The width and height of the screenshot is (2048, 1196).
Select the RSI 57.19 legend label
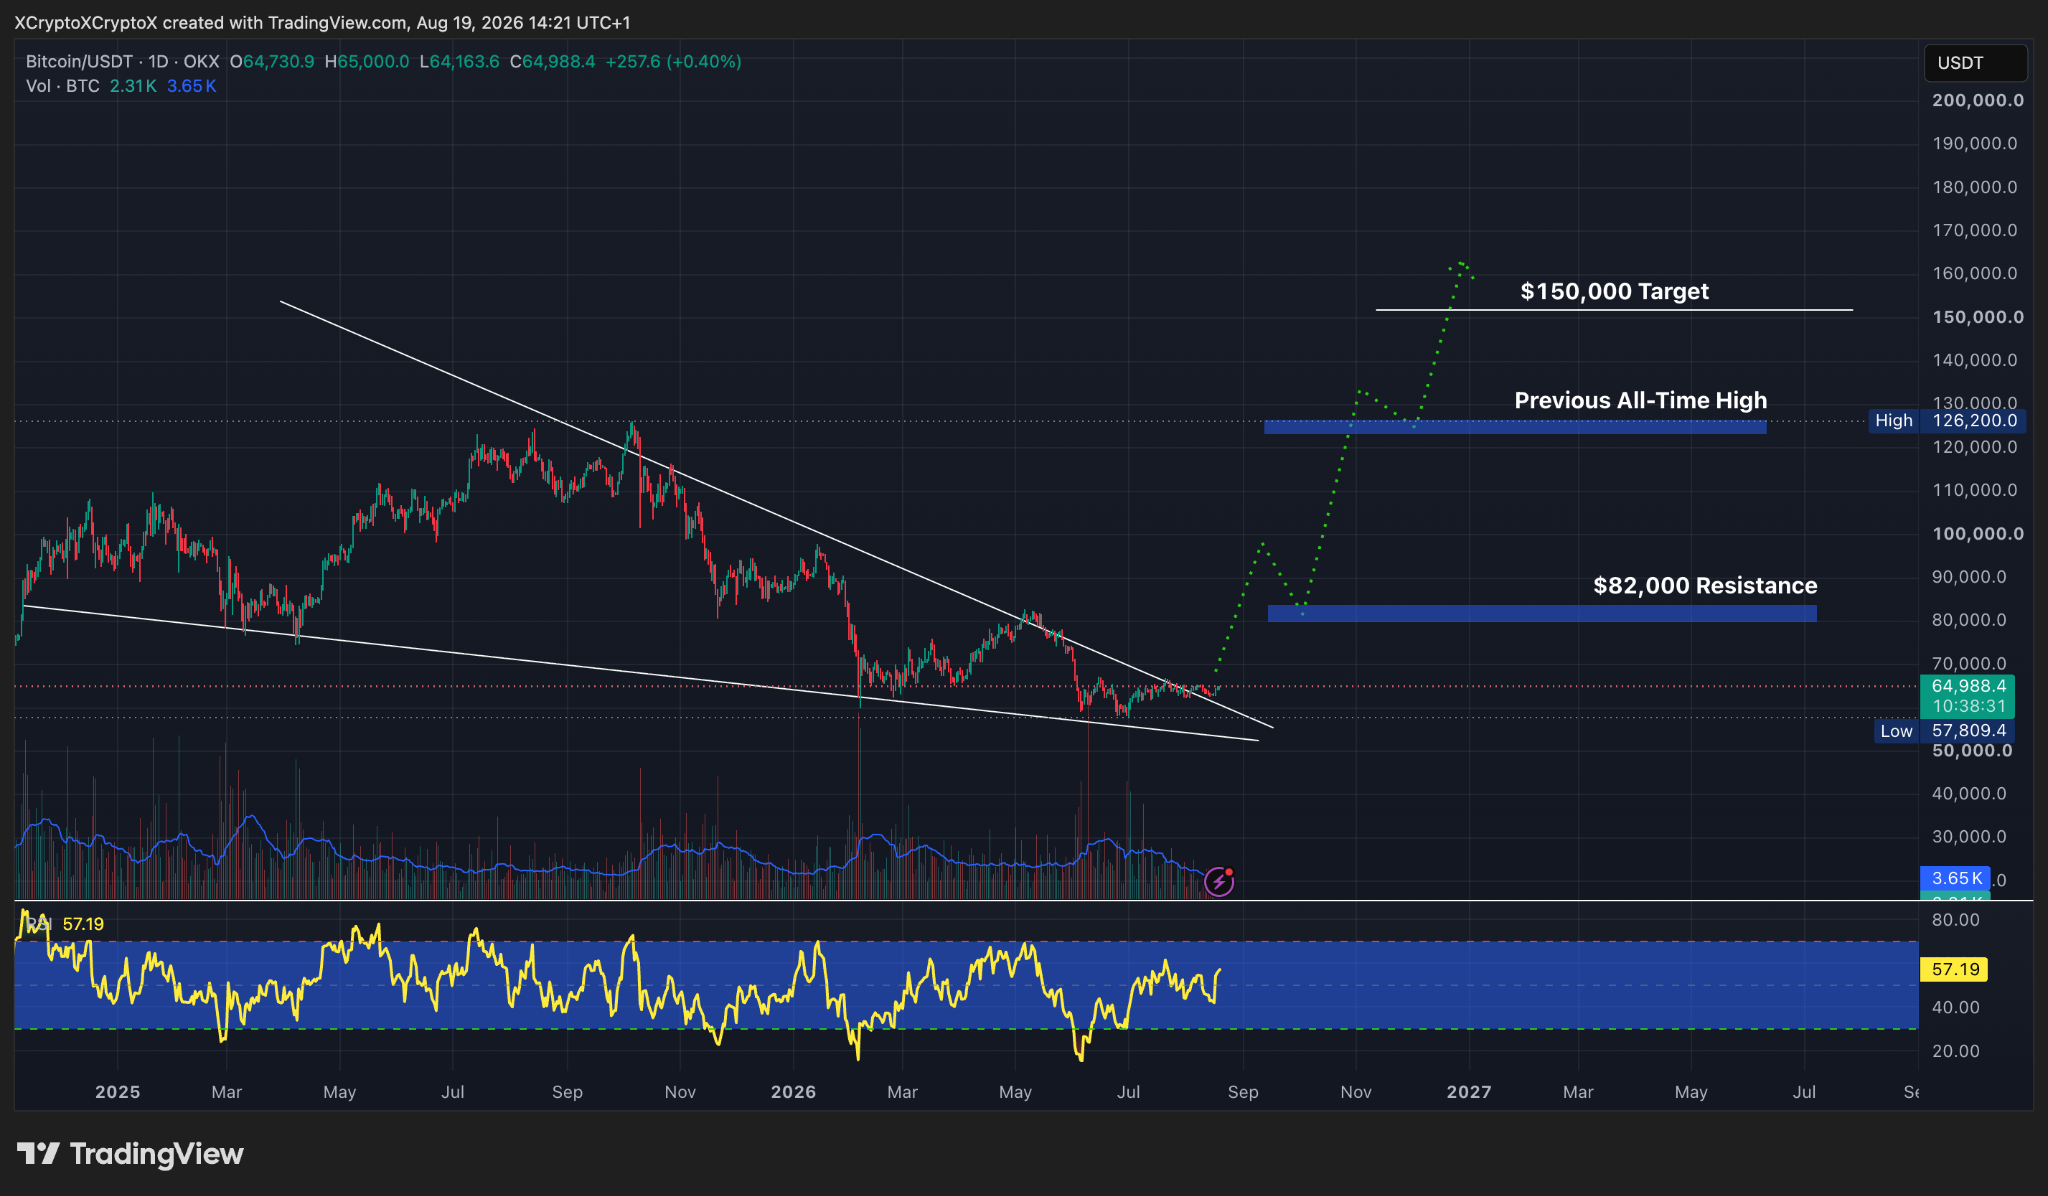(x=65, y=924)
